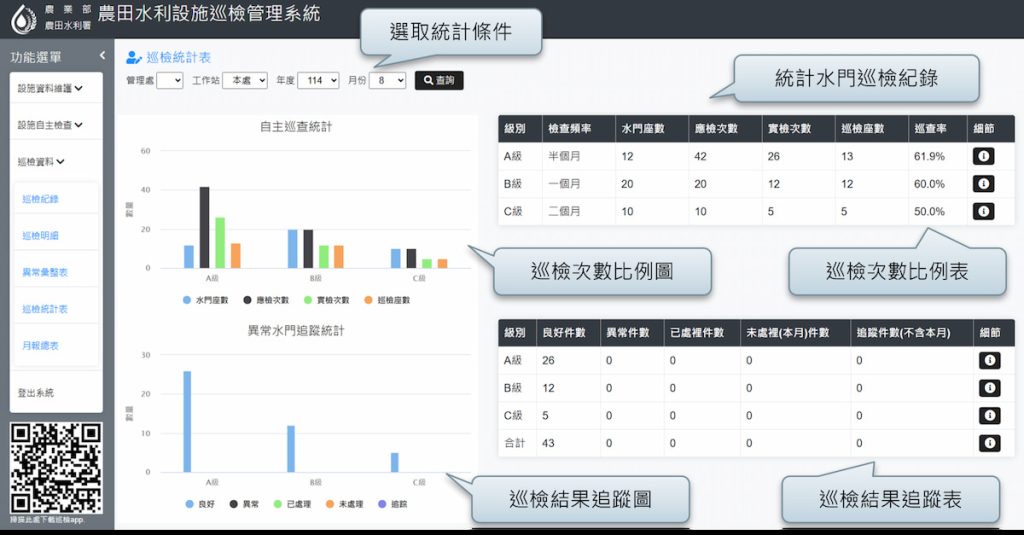1024x535 pixels.
Task: Click info icon for C級 二個月 row
Action: click(x=983, y=211)
